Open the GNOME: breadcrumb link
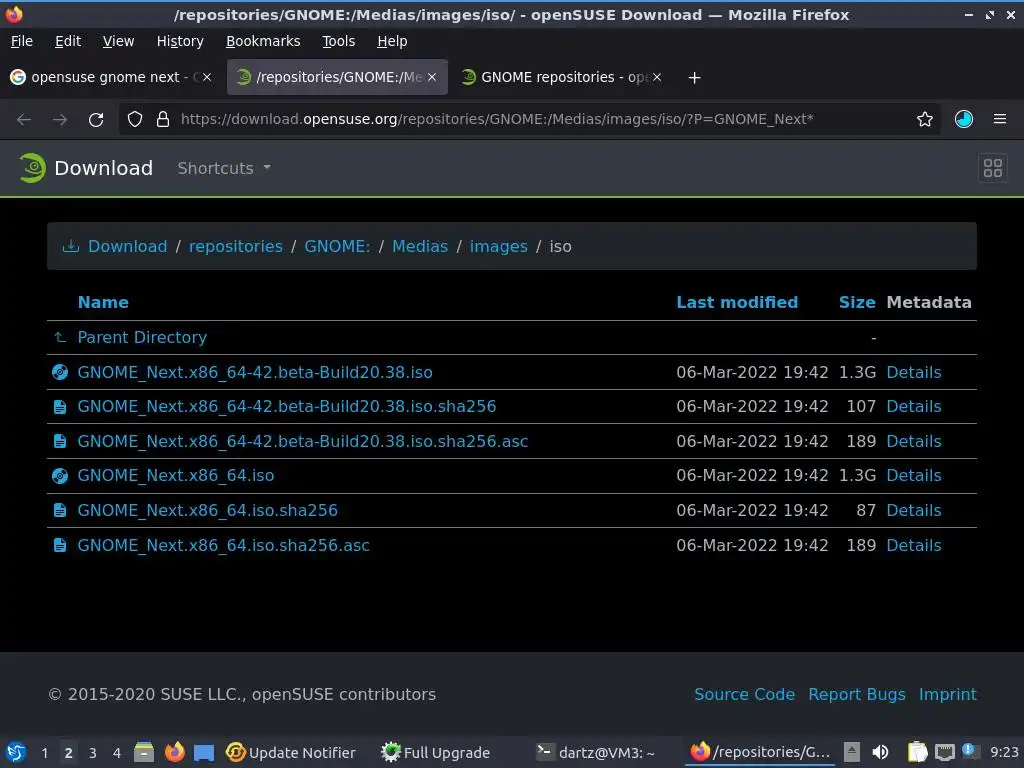Image resolution: width=1024 pixels, height=768 pixels. point(337,246)
